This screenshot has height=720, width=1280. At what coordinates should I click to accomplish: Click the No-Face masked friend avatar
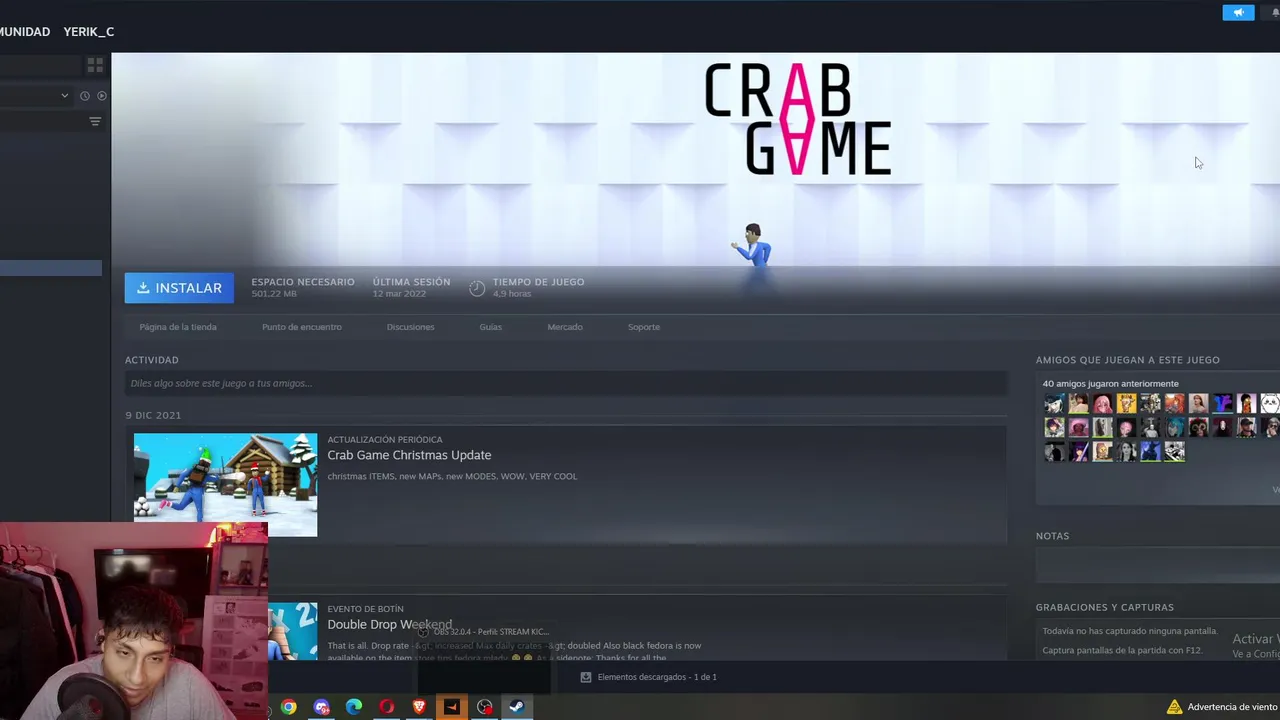pyautogui.click(x=1222, y=427)
